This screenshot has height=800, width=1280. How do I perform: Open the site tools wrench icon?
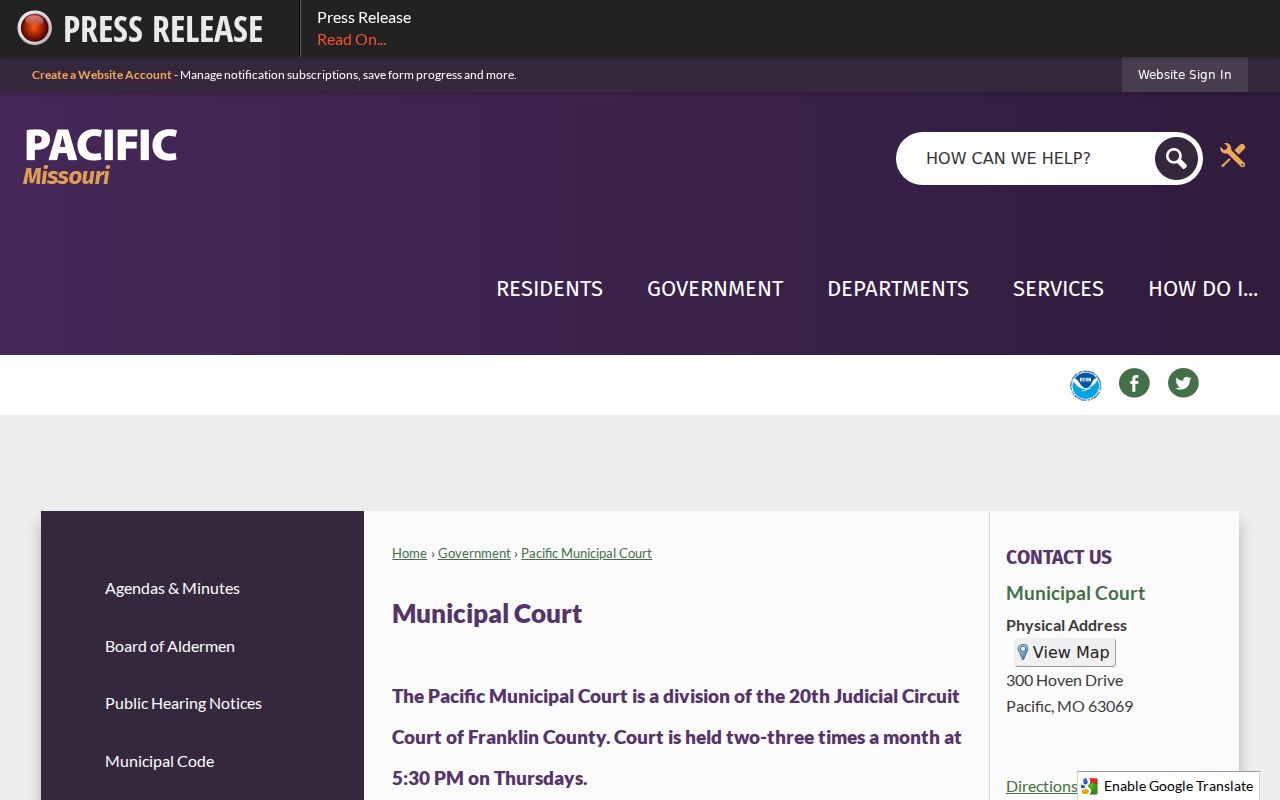click(x=1232, y=155)
